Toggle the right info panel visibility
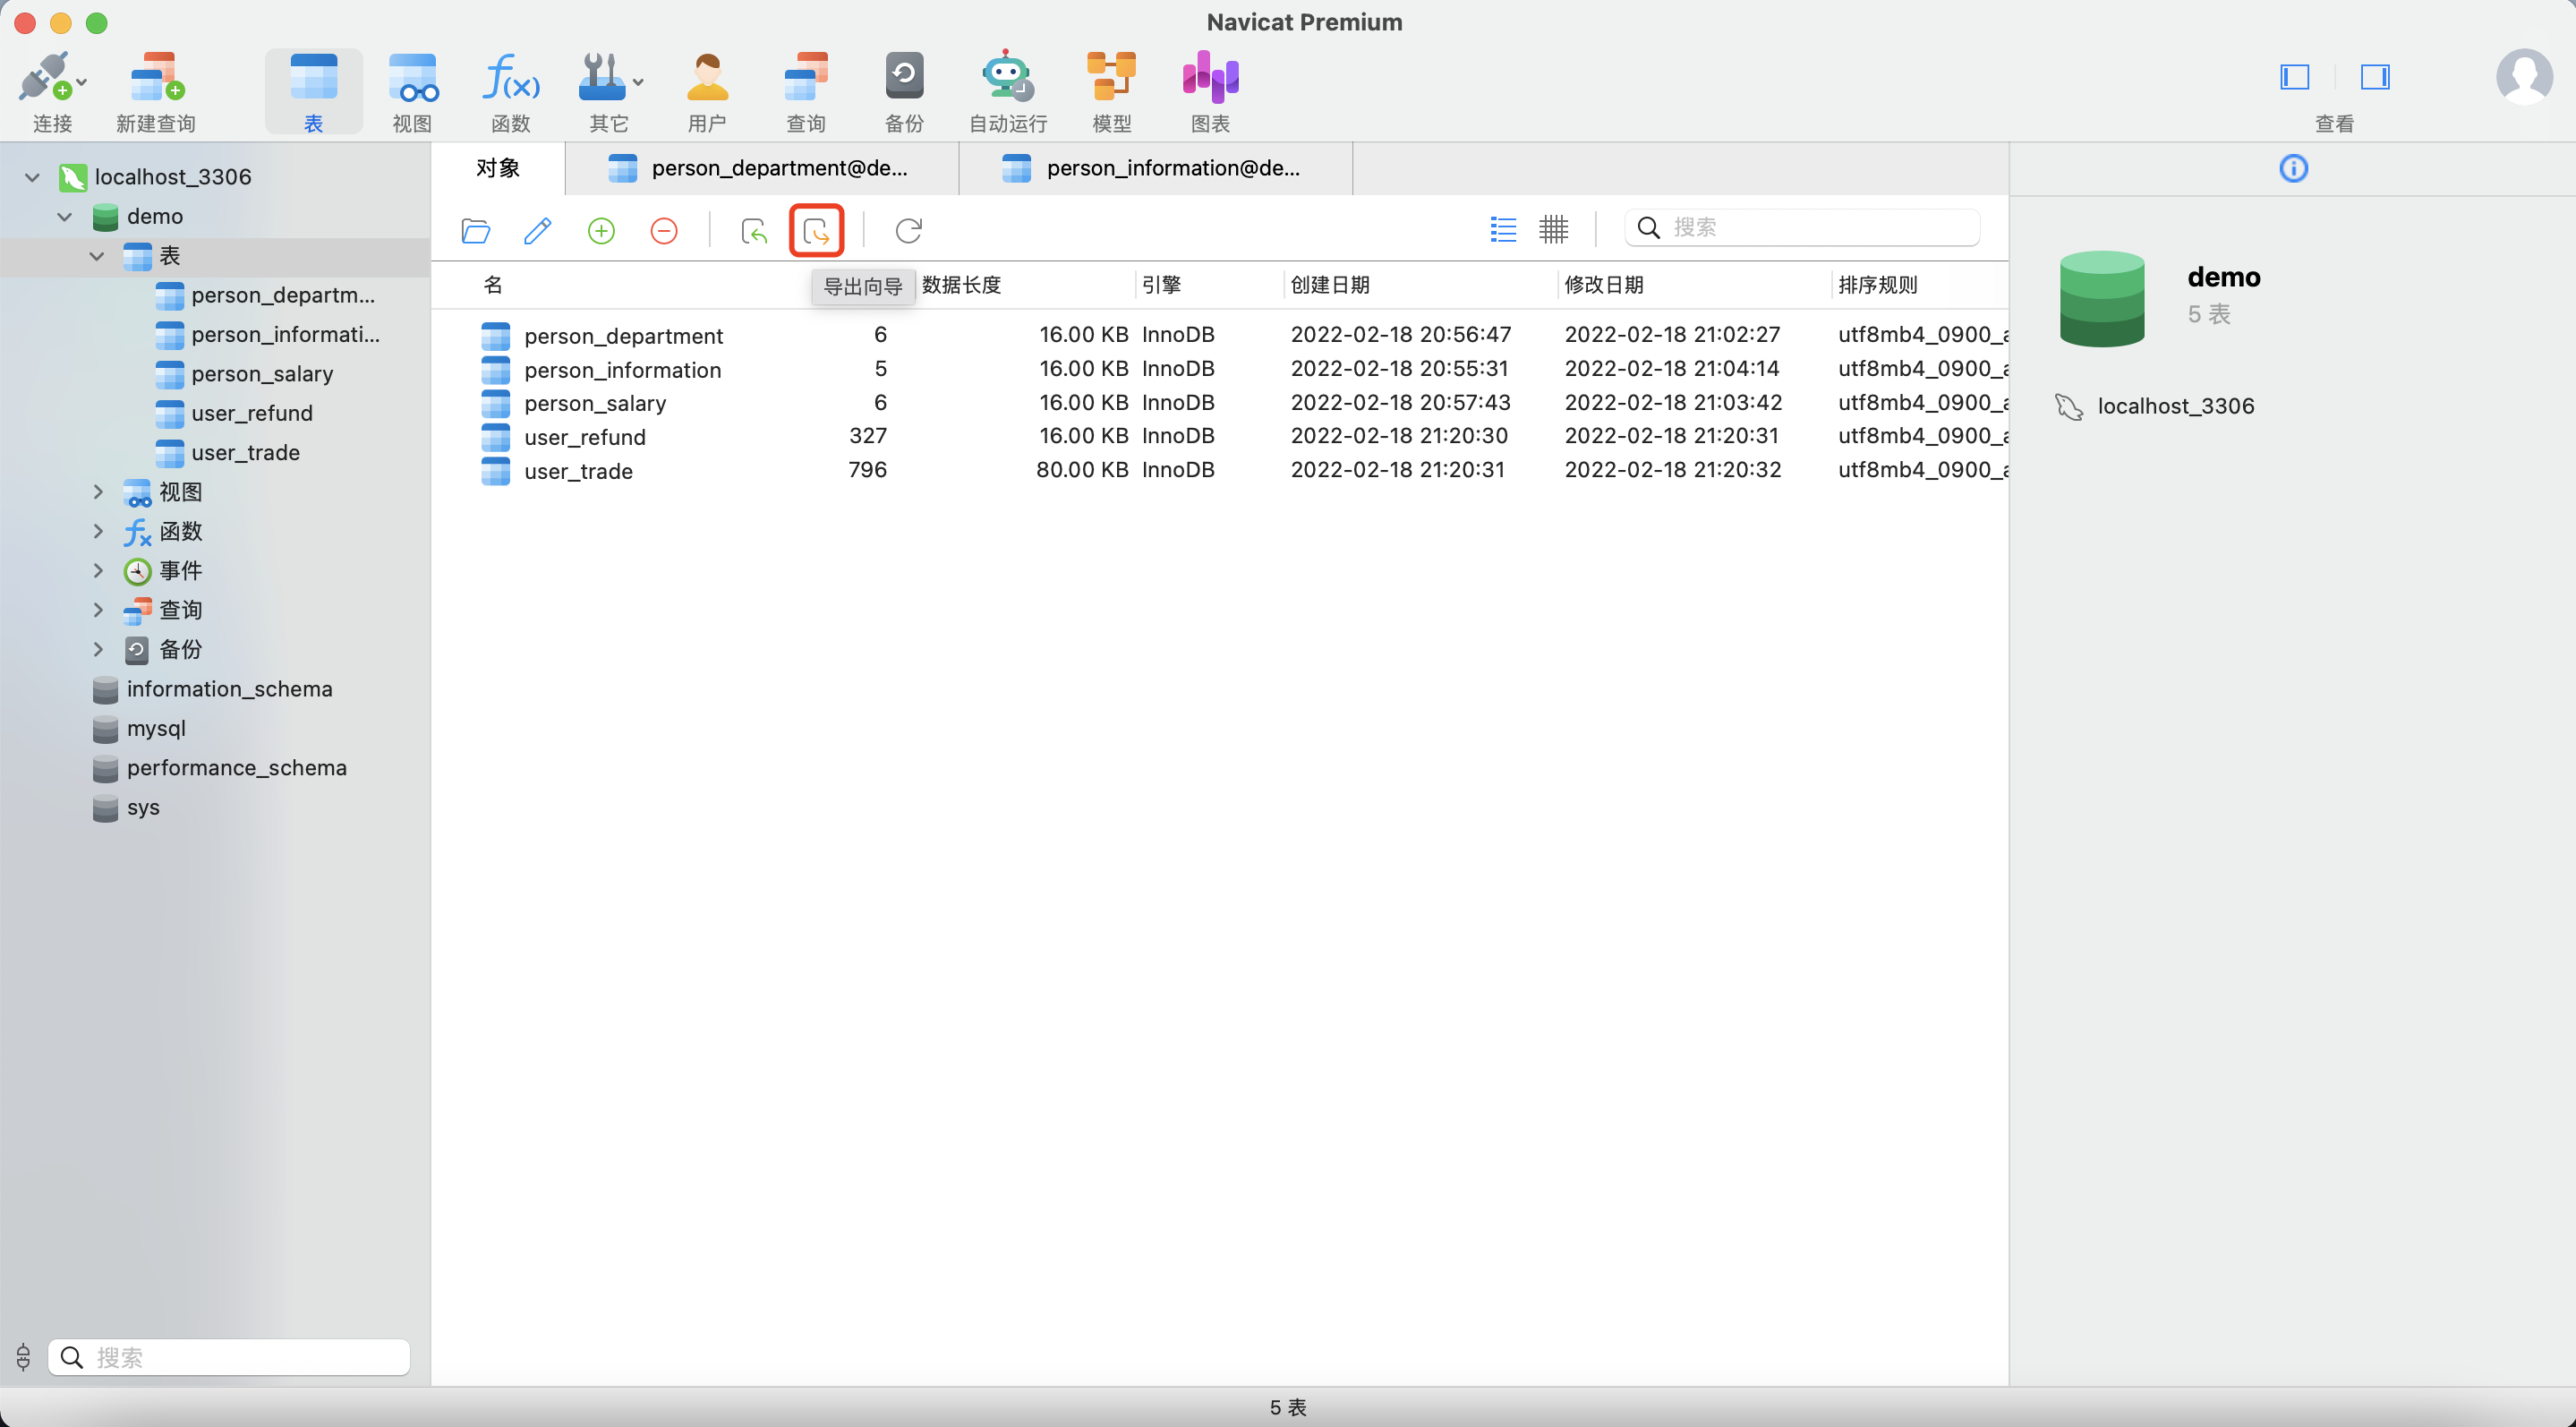 click(x=2375, y=77)
